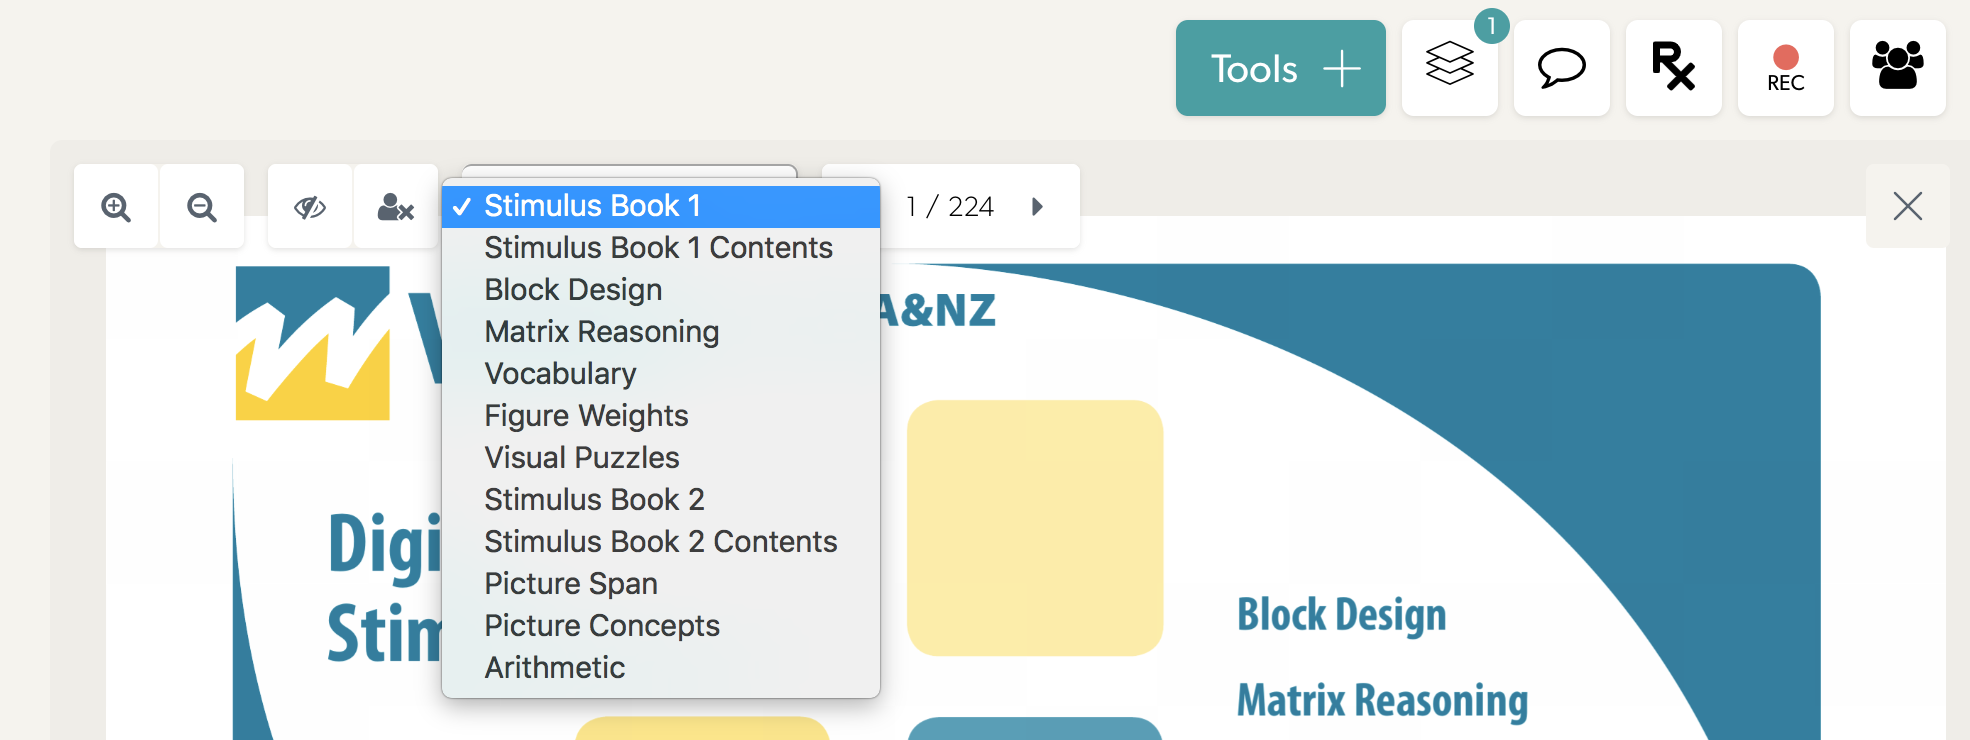
Task: Start recording with REC button
Action: tap(1785, 68)
